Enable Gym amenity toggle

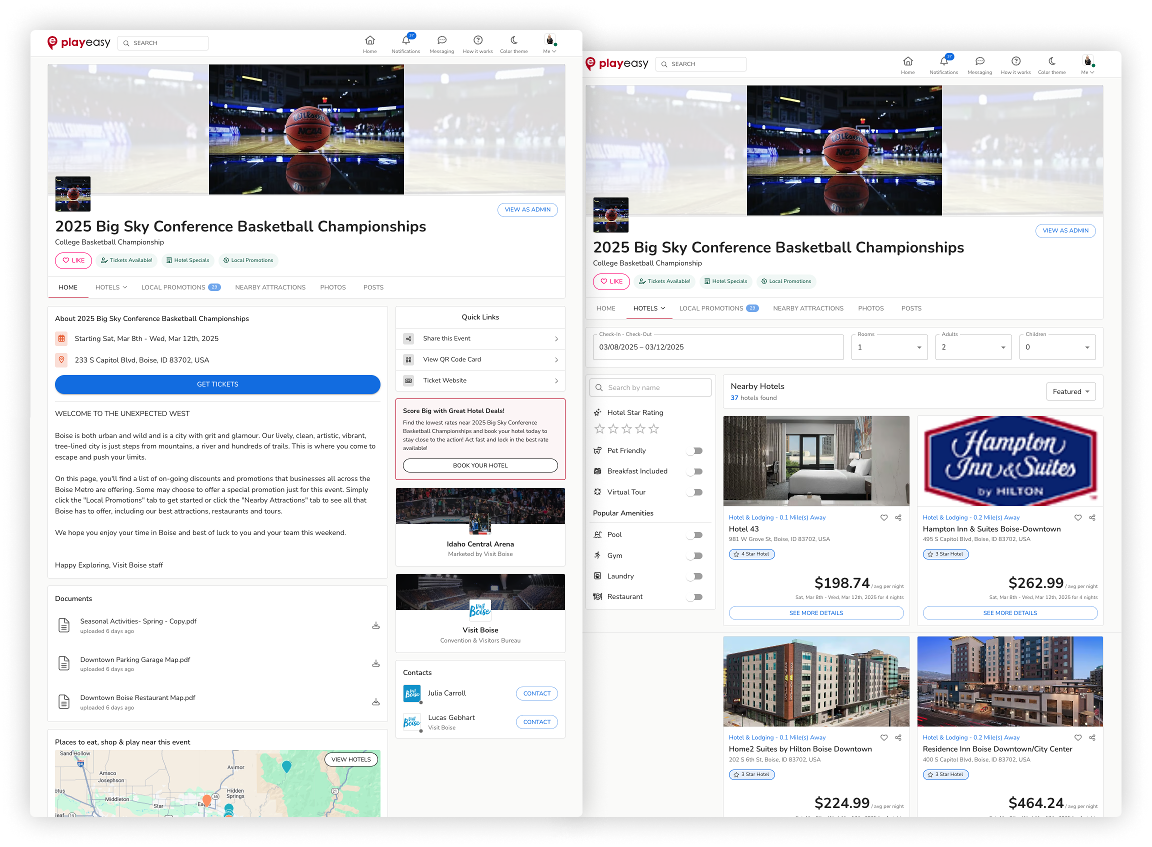(696, 555)
